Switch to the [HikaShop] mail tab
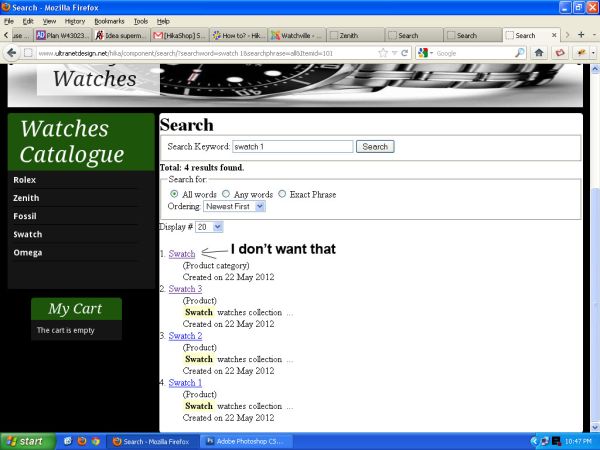The width and height of the screenshot is (600, 450). click(x=180, y=36)
